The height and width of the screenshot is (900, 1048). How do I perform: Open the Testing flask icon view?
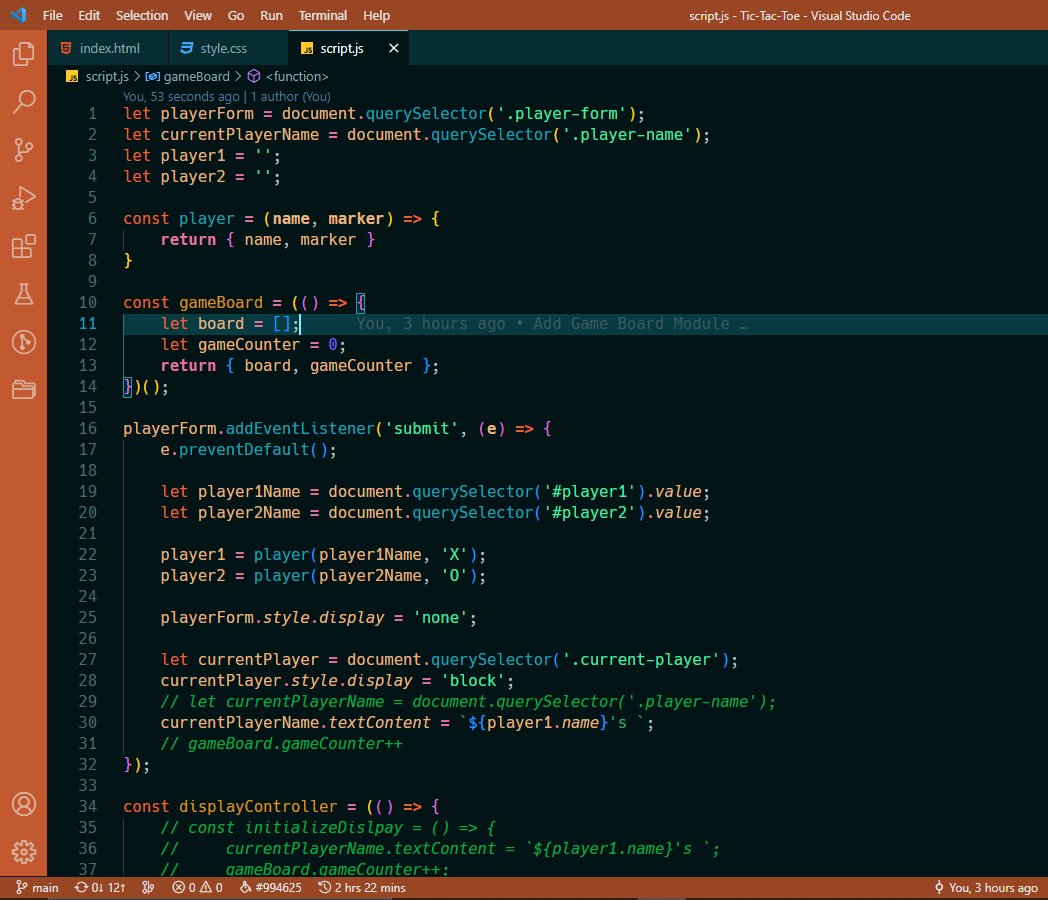(23, 294)
